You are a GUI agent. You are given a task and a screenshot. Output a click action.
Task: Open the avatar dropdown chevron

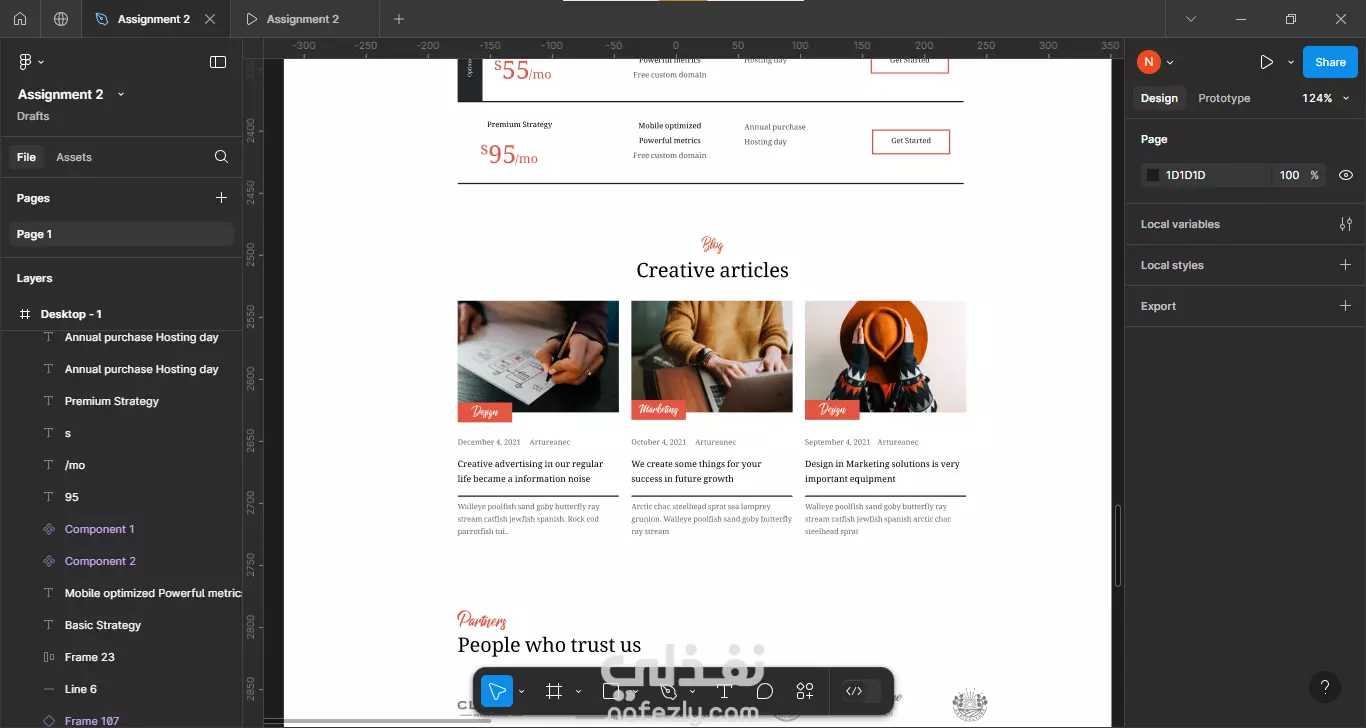pyautogui.click(x=1170, y=62)
